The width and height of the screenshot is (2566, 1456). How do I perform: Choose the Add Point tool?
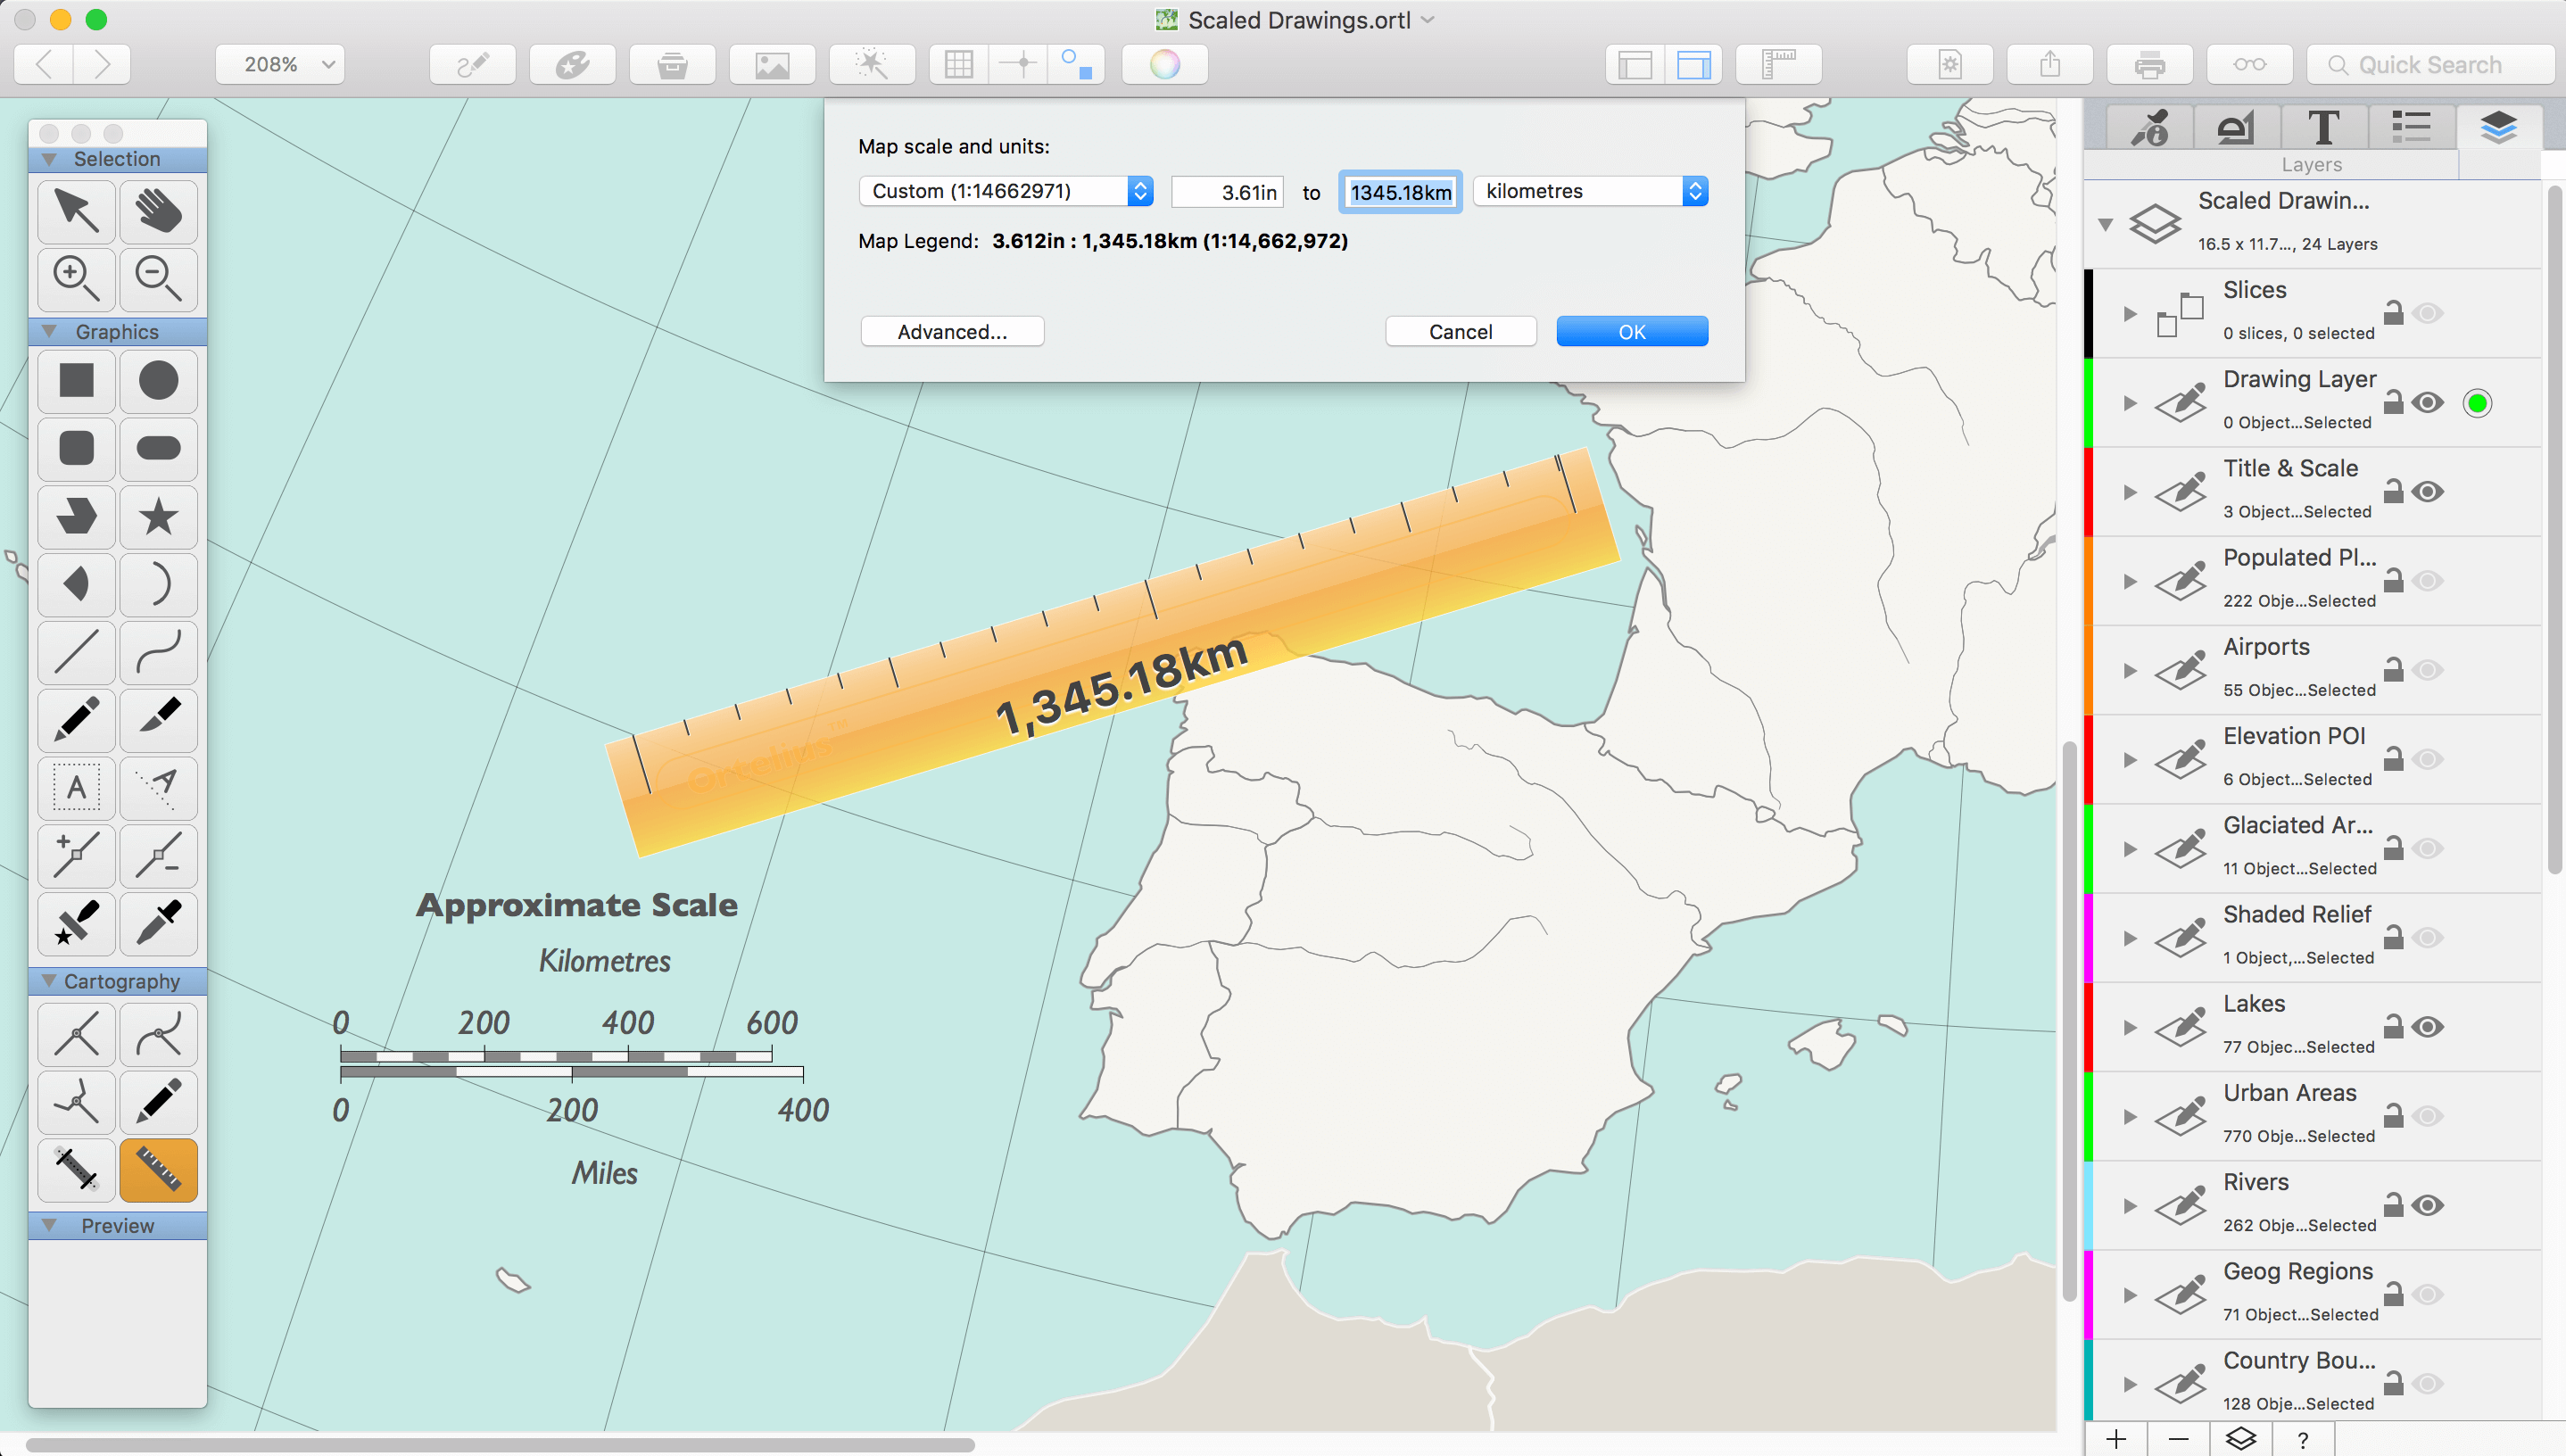tap(76, 856)
